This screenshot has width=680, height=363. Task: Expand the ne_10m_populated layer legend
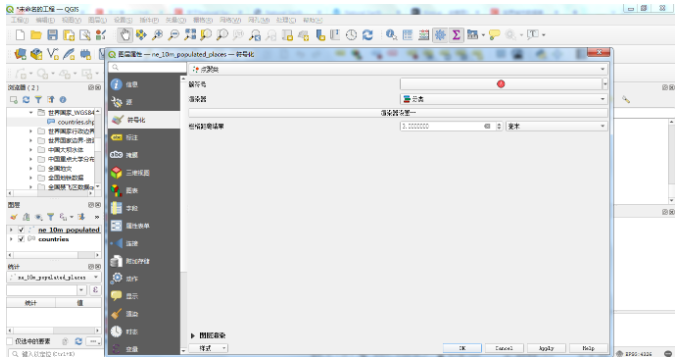click(11, 230)
